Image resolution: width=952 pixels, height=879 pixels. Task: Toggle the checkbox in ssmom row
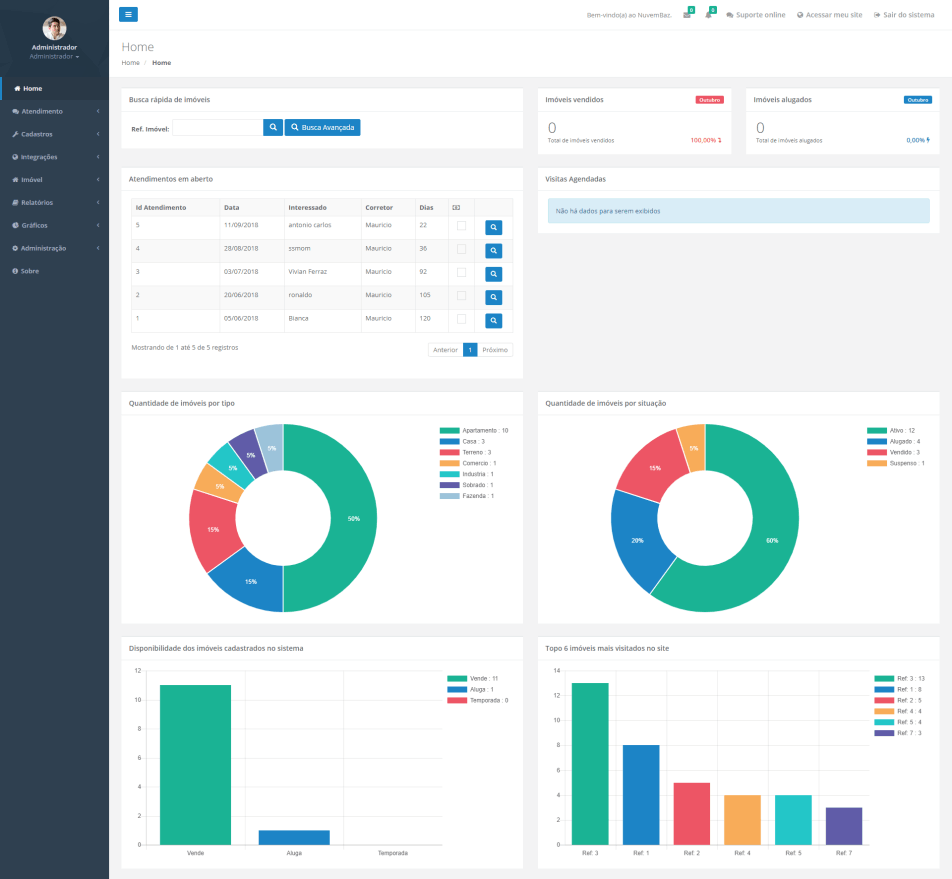(x=461, y=249)
